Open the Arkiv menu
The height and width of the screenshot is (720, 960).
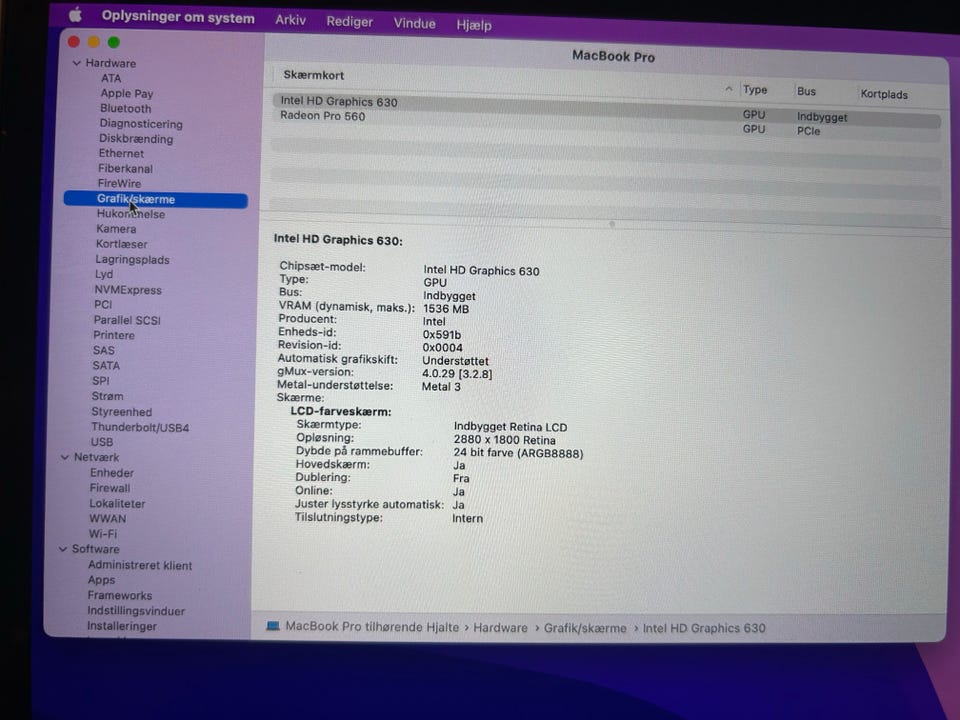290,20
